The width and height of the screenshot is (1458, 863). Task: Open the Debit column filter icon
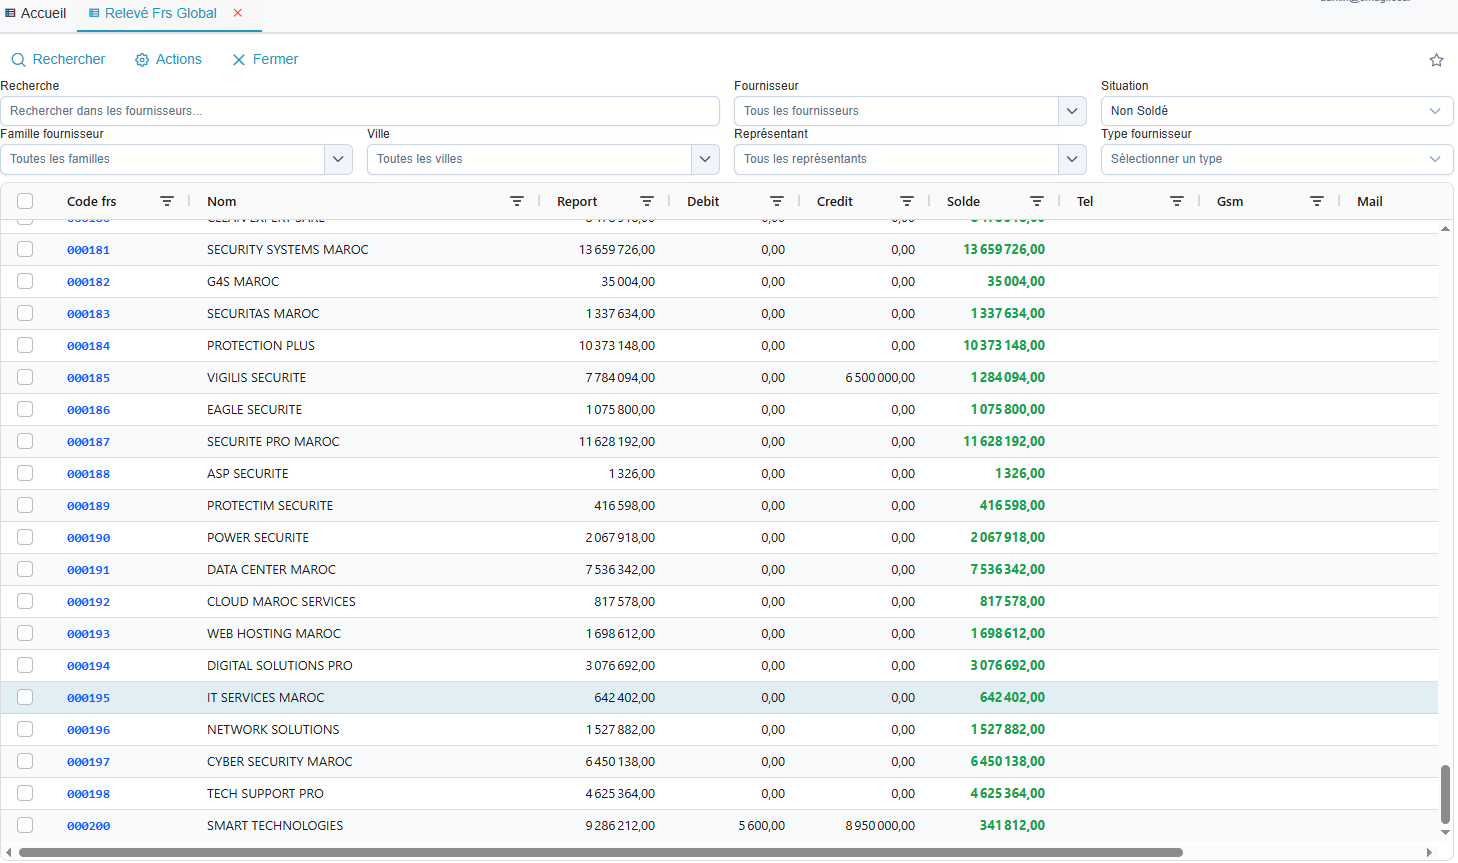pos(777,201)
